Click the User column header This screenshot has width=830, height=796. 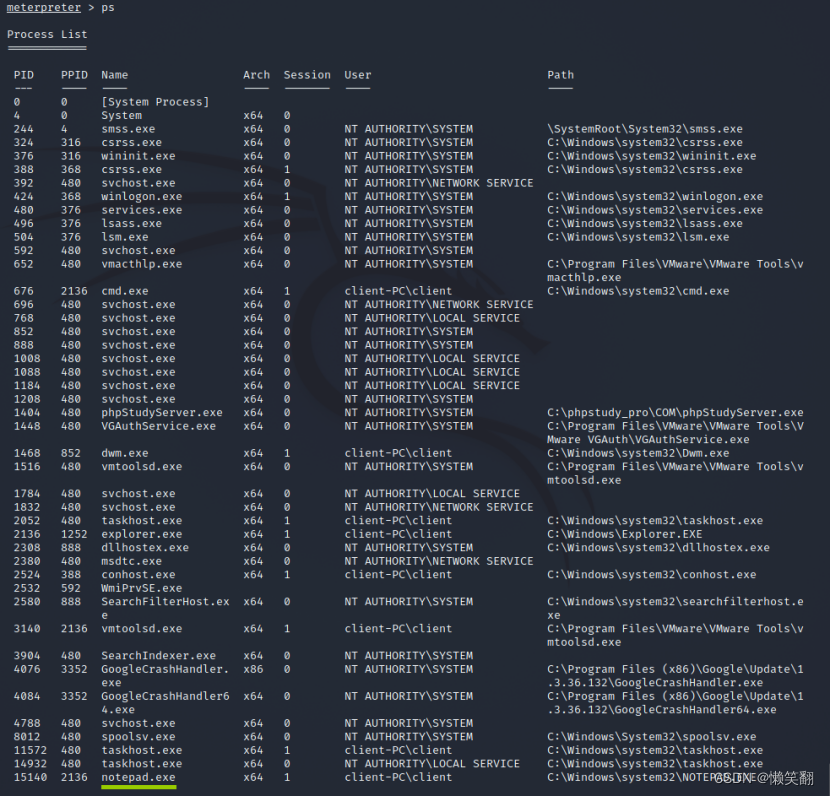(x=358, y=74)
